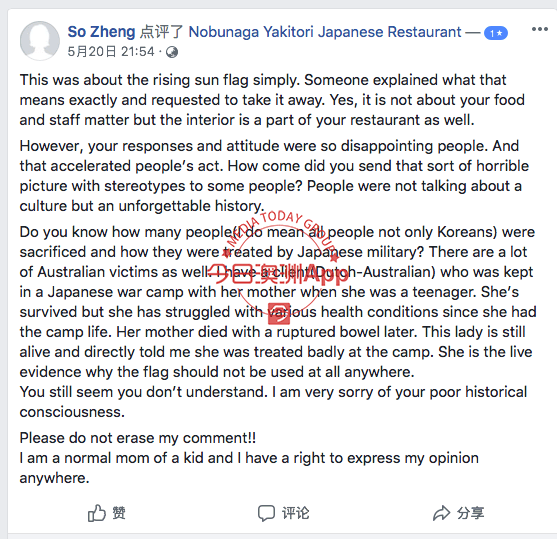Screen dimensions: 557x539
Task: Click the globe public privacy icon
Action: point(172,52)
